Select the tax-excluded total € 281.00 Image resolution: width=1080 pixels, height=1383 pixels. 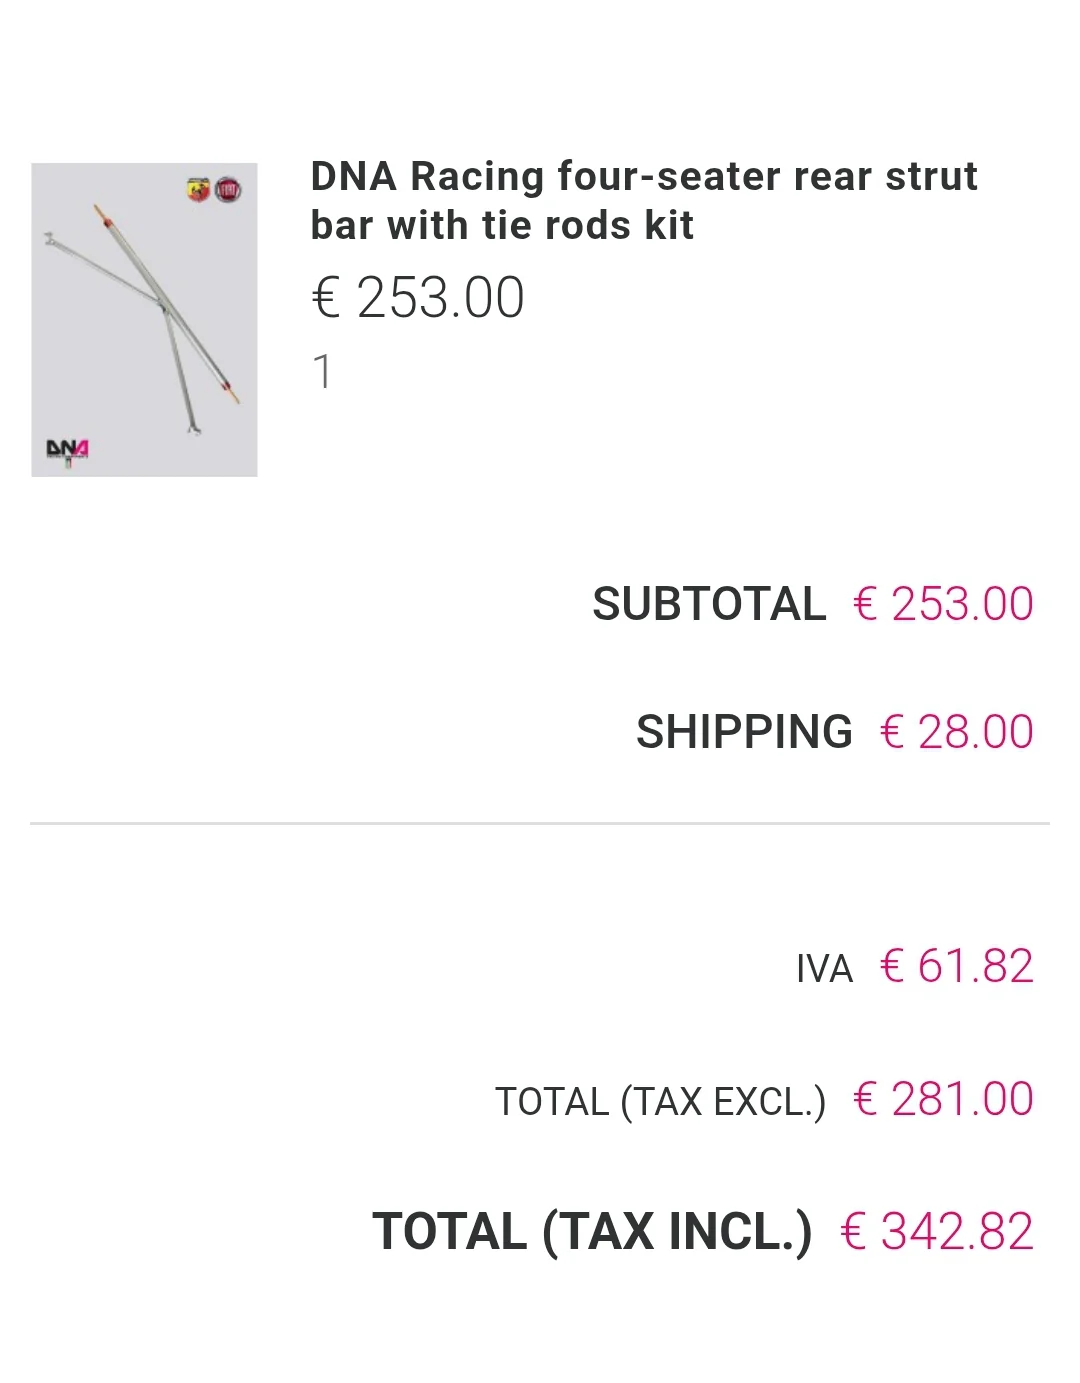943,1099
